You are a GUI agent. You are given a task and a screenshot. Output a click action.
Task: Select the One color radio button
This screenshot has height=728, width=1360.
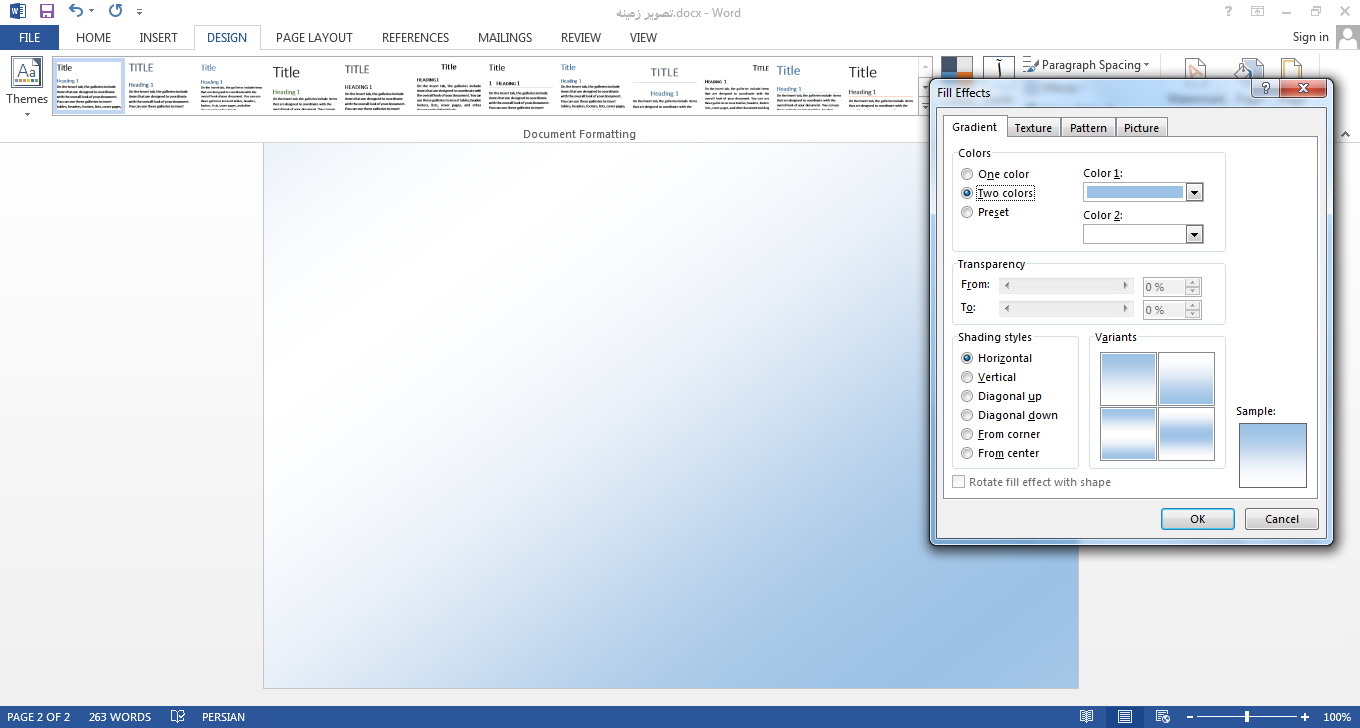(967, 174)
